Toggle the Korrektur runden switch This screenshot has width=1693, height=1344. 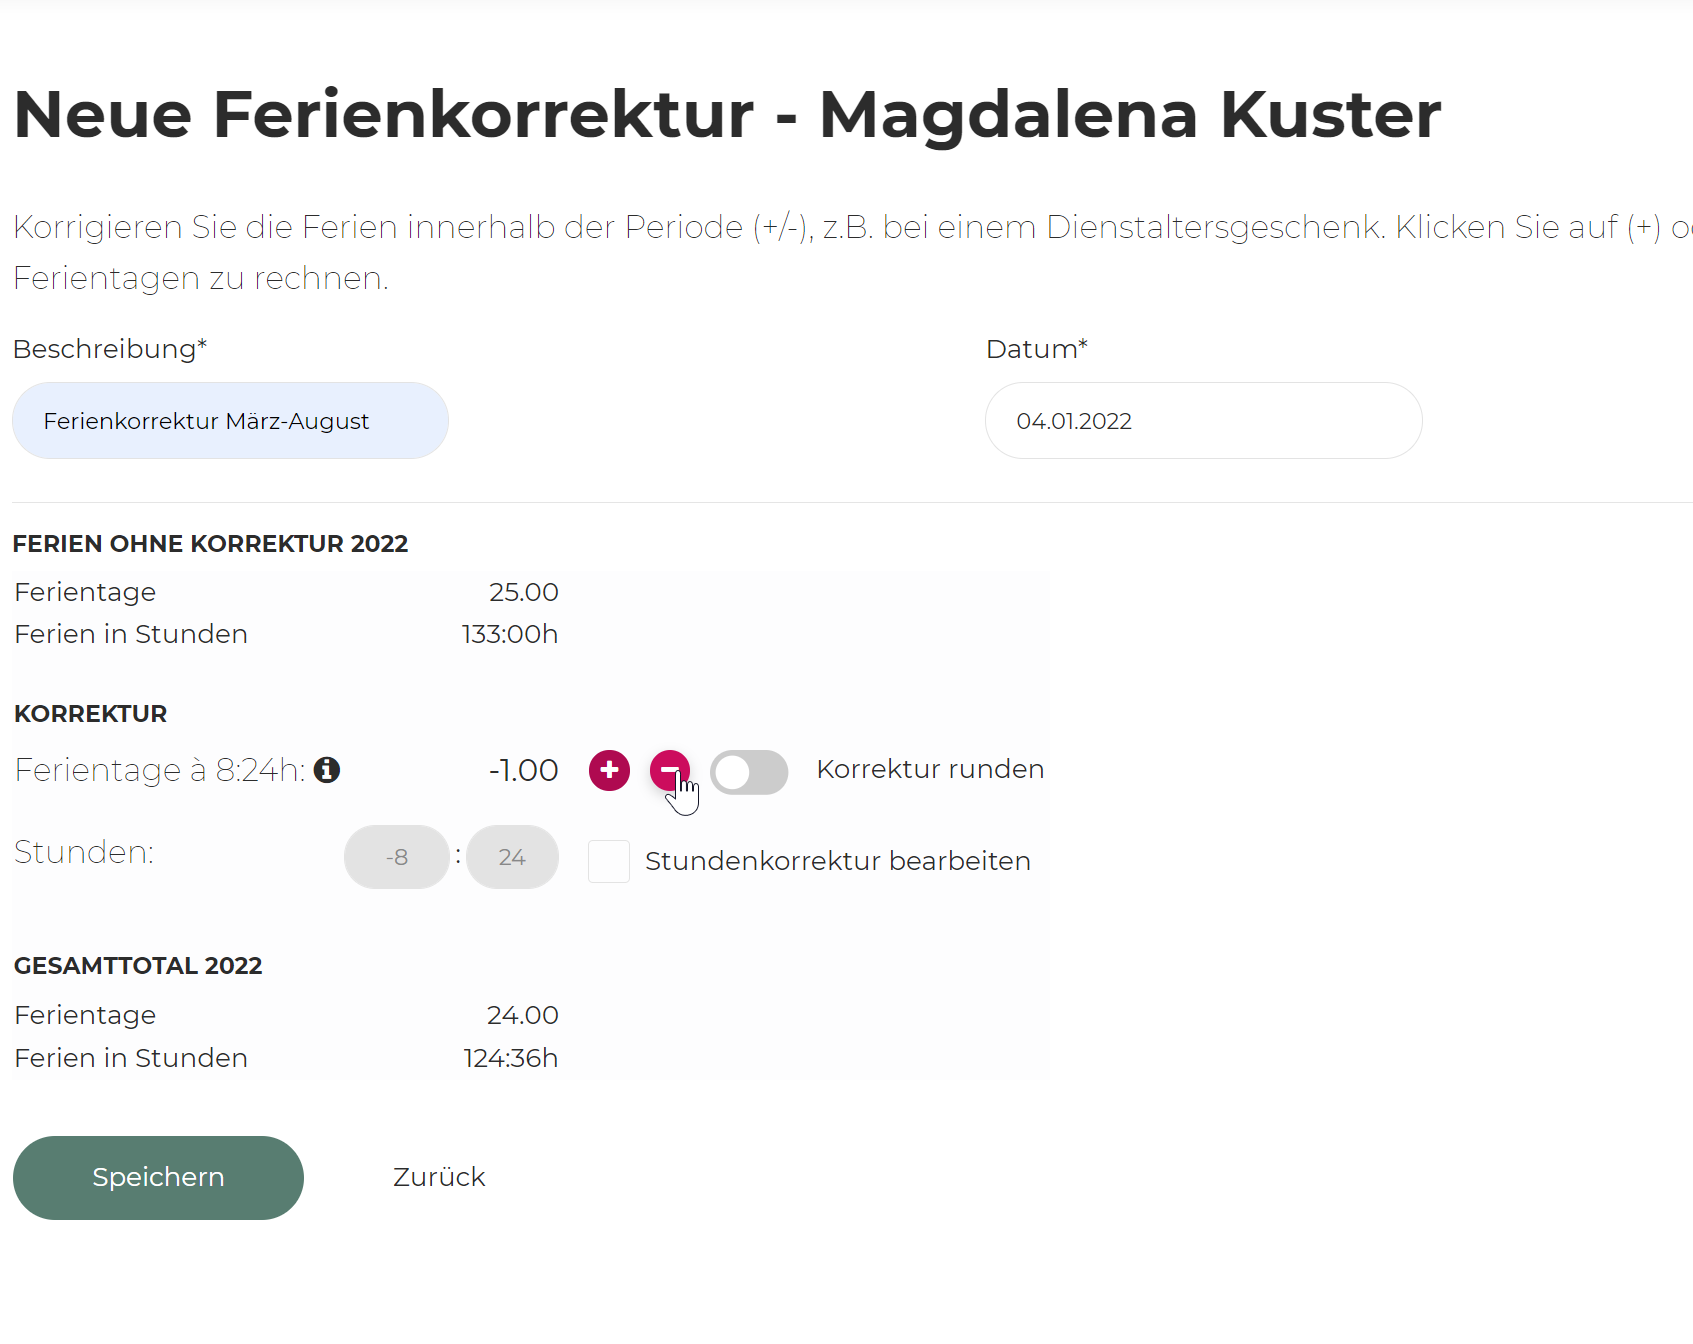tap(749, 772)
